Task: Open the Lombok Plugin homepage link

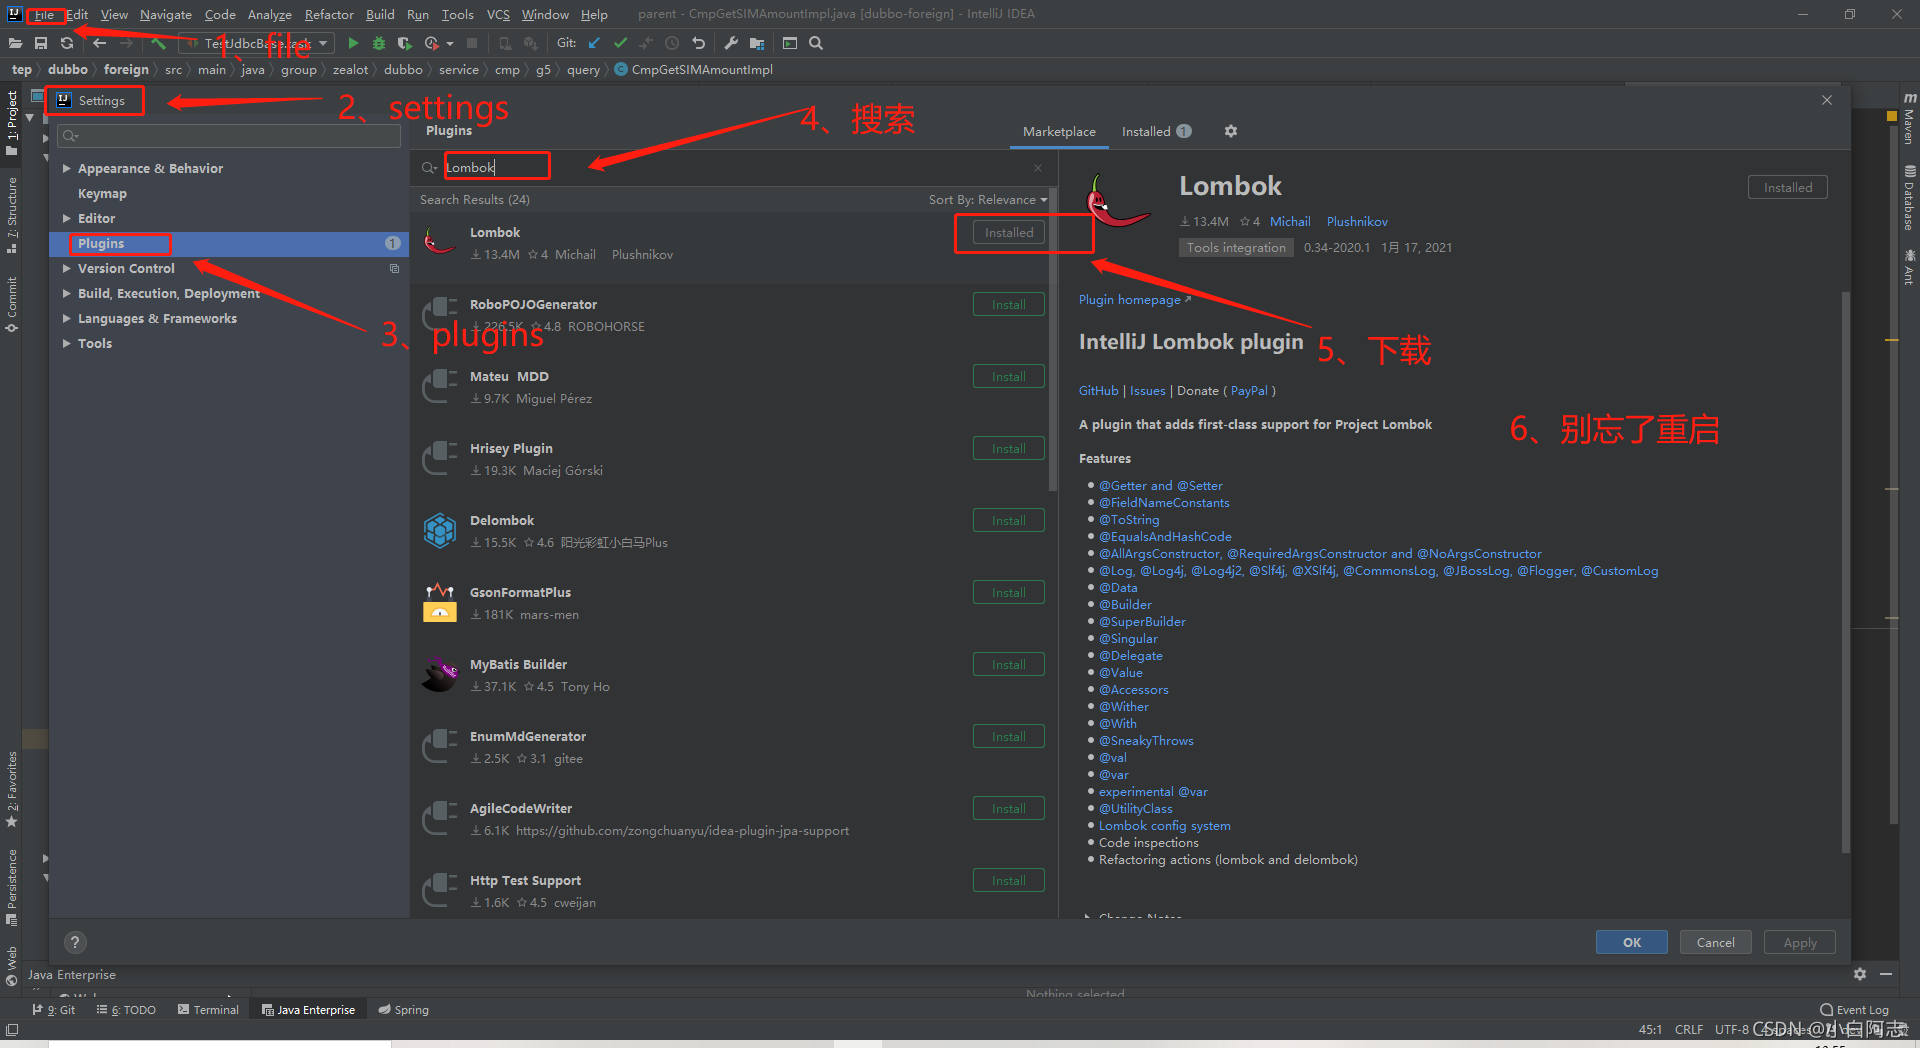Action: [1128, 299]
